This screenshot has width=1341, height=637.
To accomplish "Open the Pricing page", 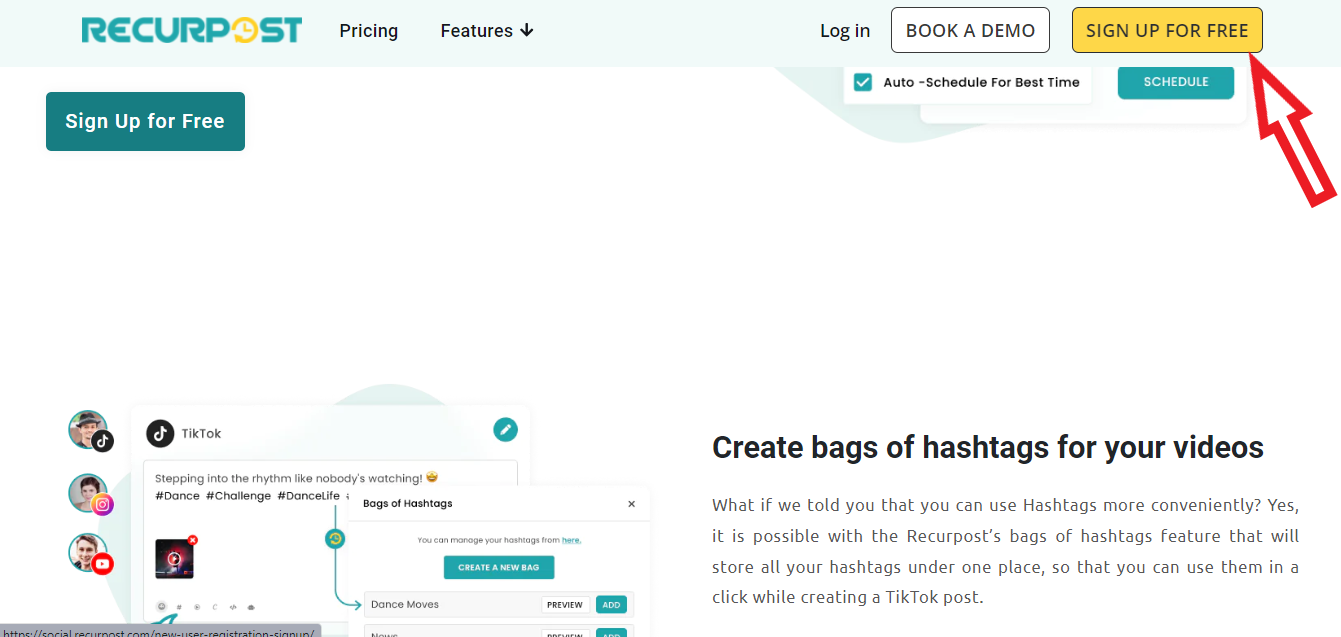I will (x=368, y=31).
